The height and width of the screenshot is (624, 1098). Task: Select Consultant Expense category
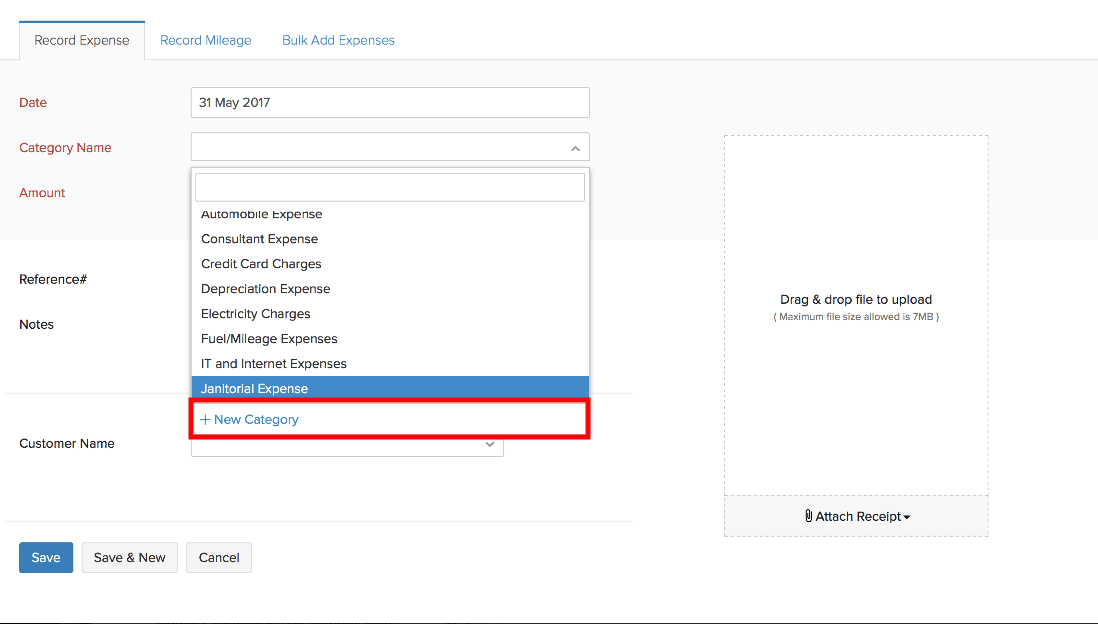tap(260, 239)
